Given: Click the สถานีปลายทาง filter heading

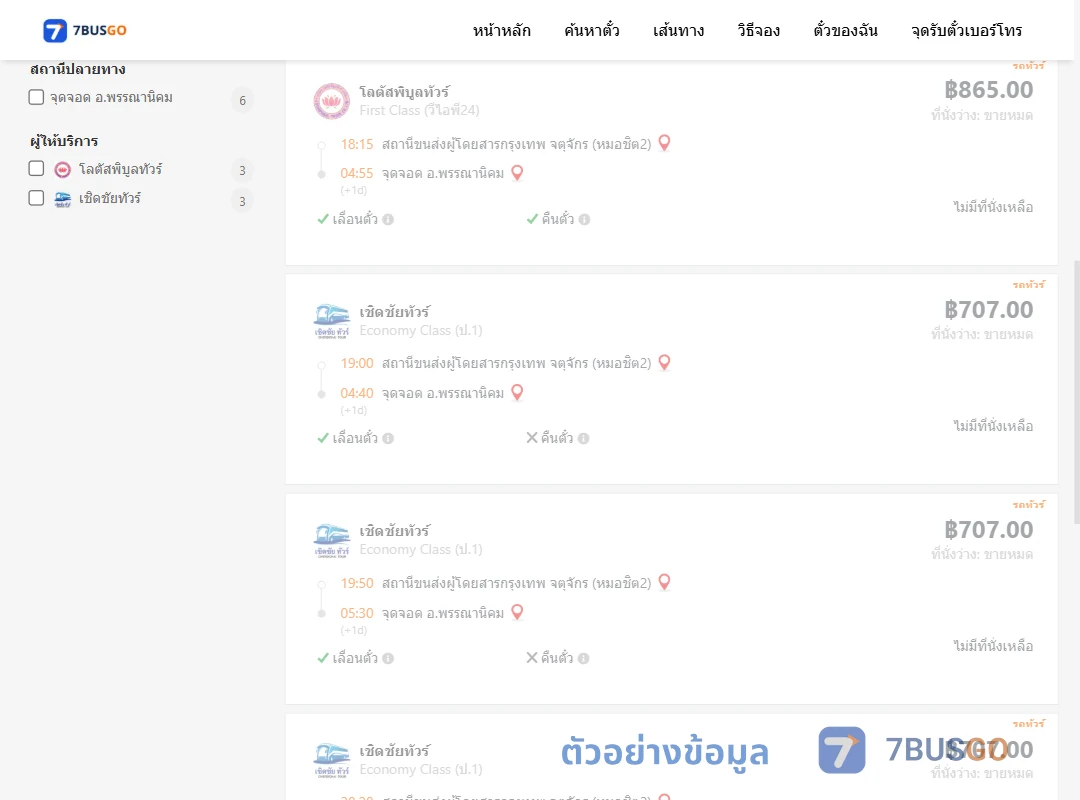Looking at the screenshot, I should tap(78, 69).
